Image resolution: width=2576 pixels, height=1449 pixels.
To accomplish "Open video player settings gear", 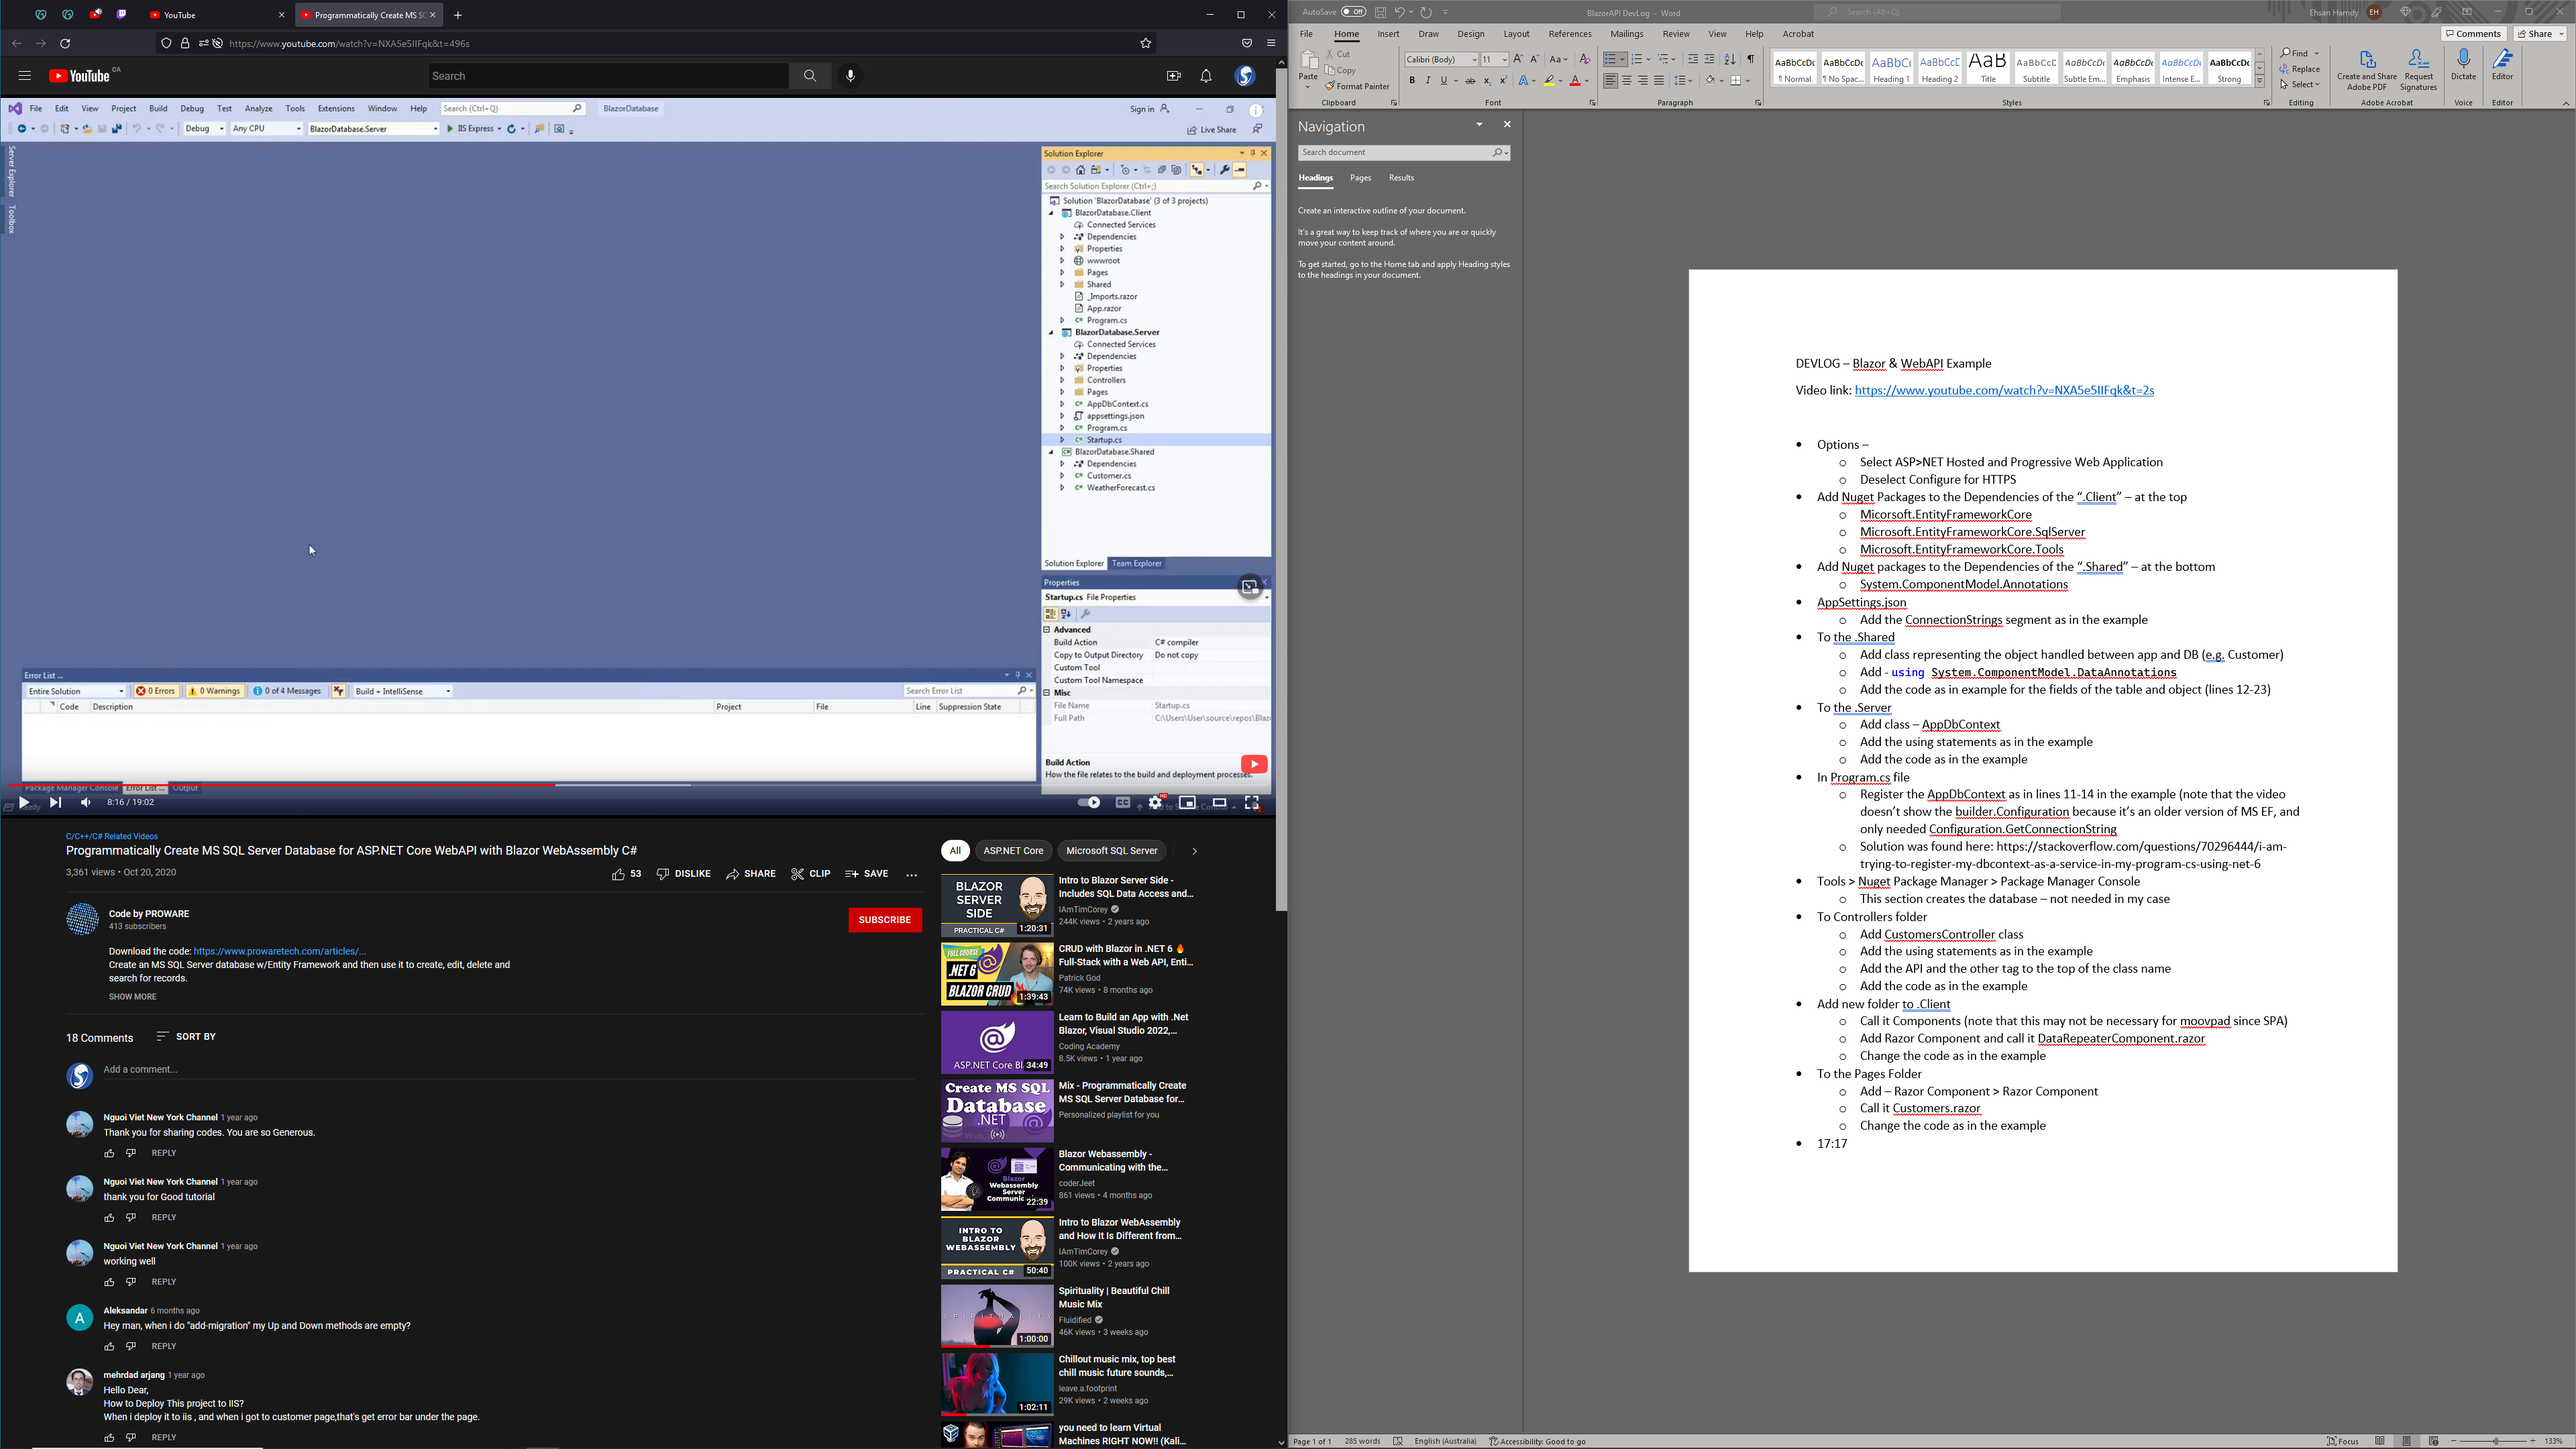I will tap(1155, 802).
